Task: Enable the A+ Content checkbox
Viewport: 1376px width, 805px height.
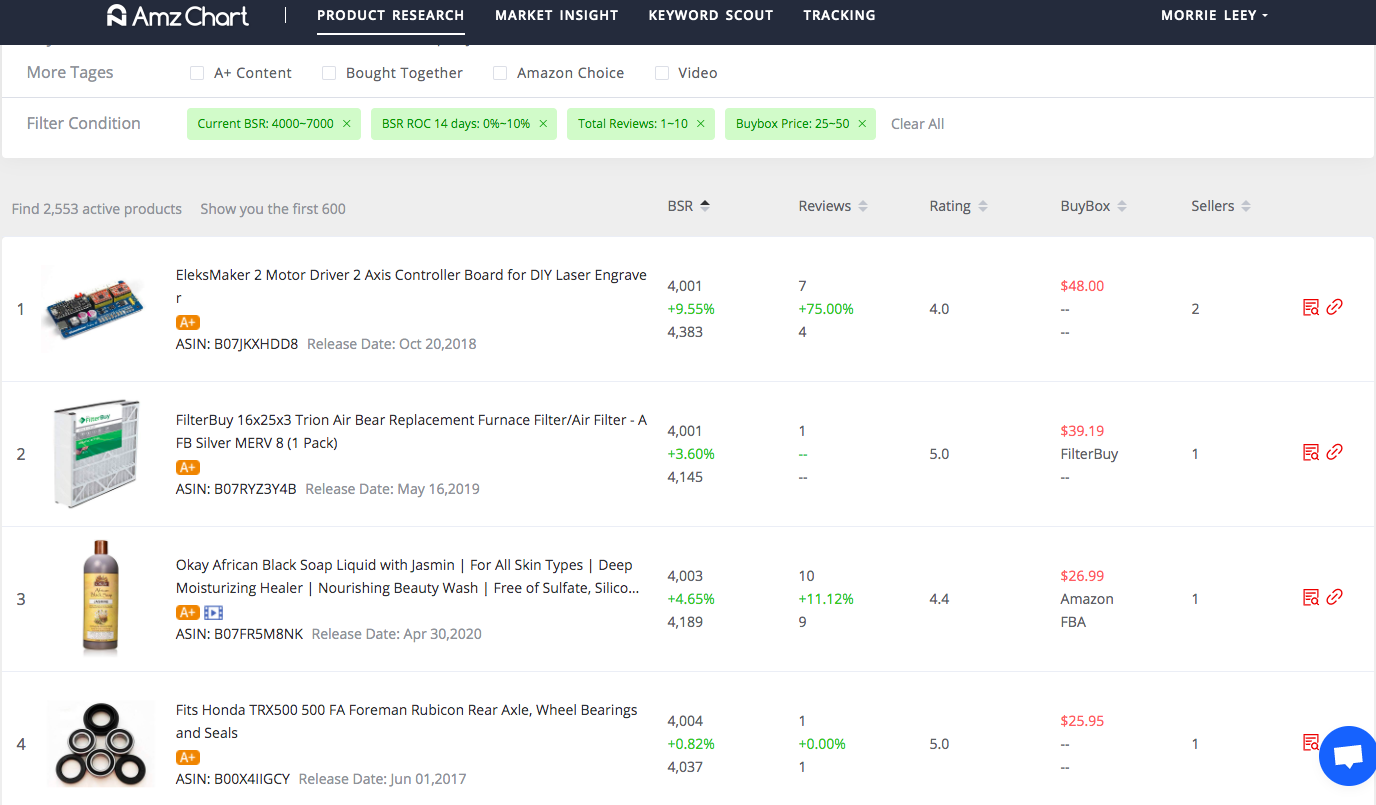Action: [196, 72]
